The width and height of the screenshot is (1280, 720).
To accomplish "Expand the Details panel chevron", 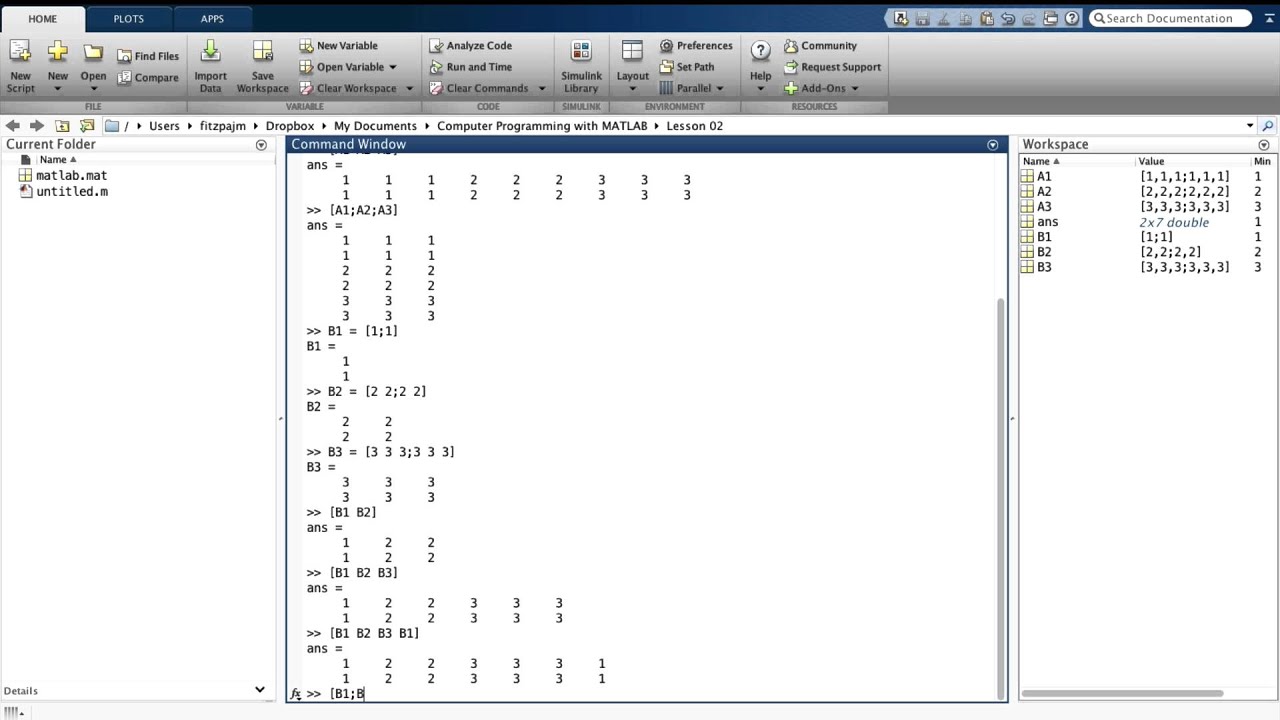I will [x=260, y=689].
